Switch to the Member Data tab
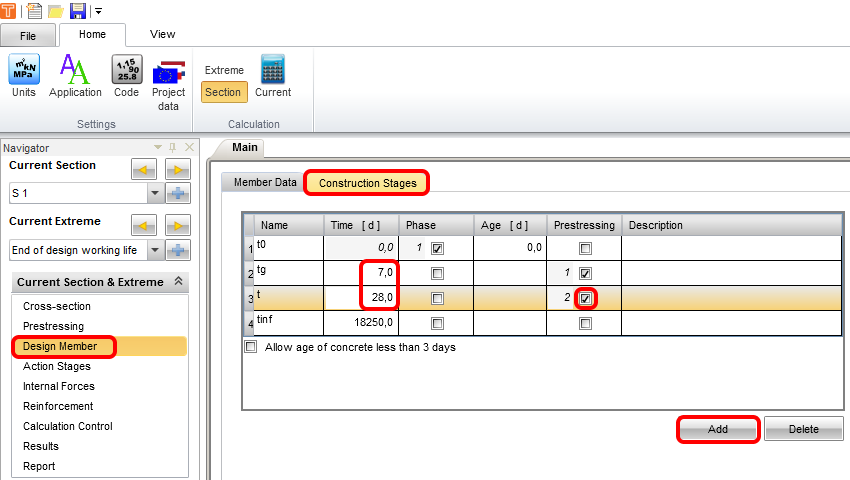Screen dimensions: 850x480 pos(265,183)
